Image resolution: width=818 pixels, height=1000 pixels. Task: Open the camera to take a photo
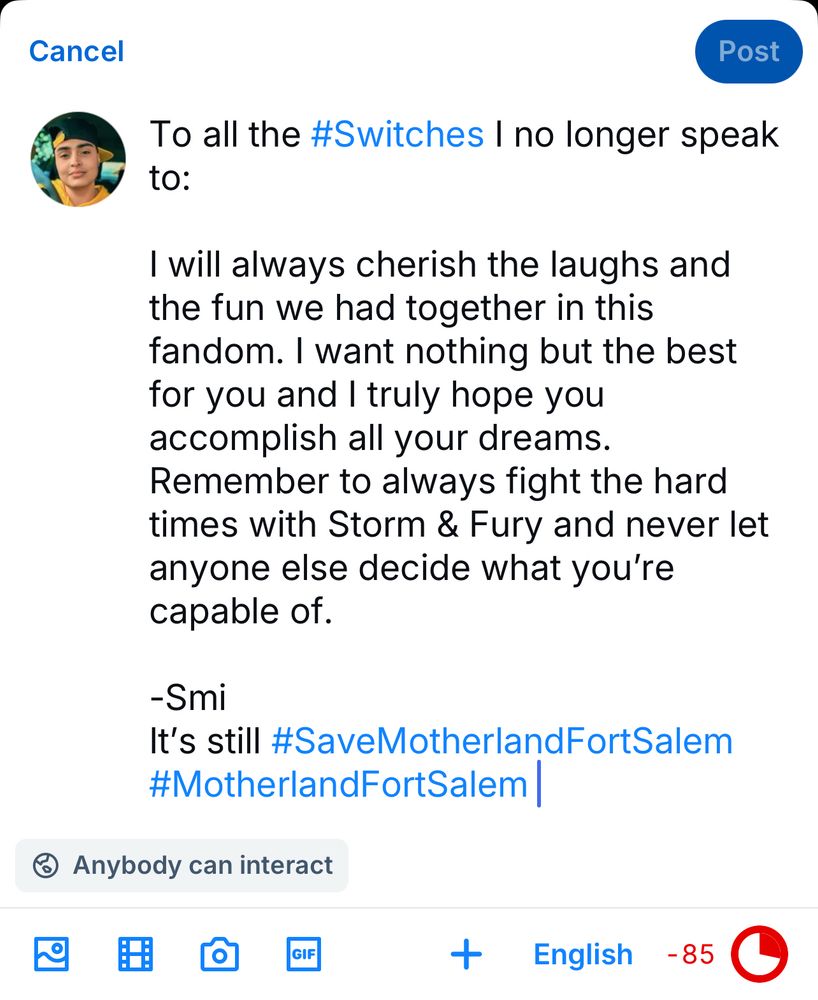pos(219,954)
